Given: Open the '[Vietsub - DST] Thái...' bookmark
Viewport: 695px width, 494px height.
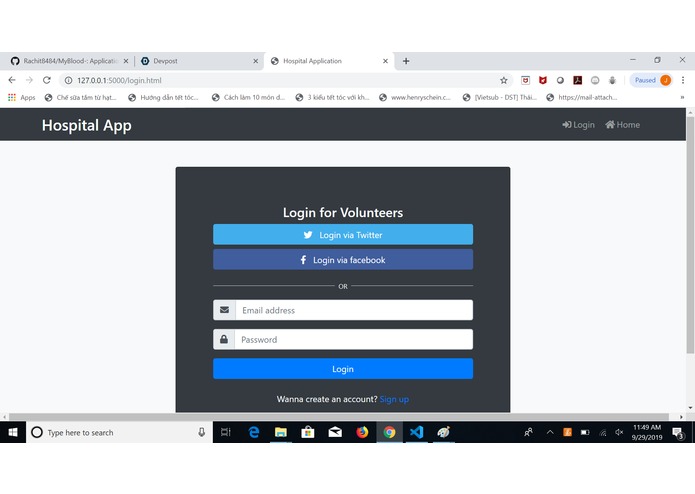Looking at the screenshot, I should pos(500,97).
